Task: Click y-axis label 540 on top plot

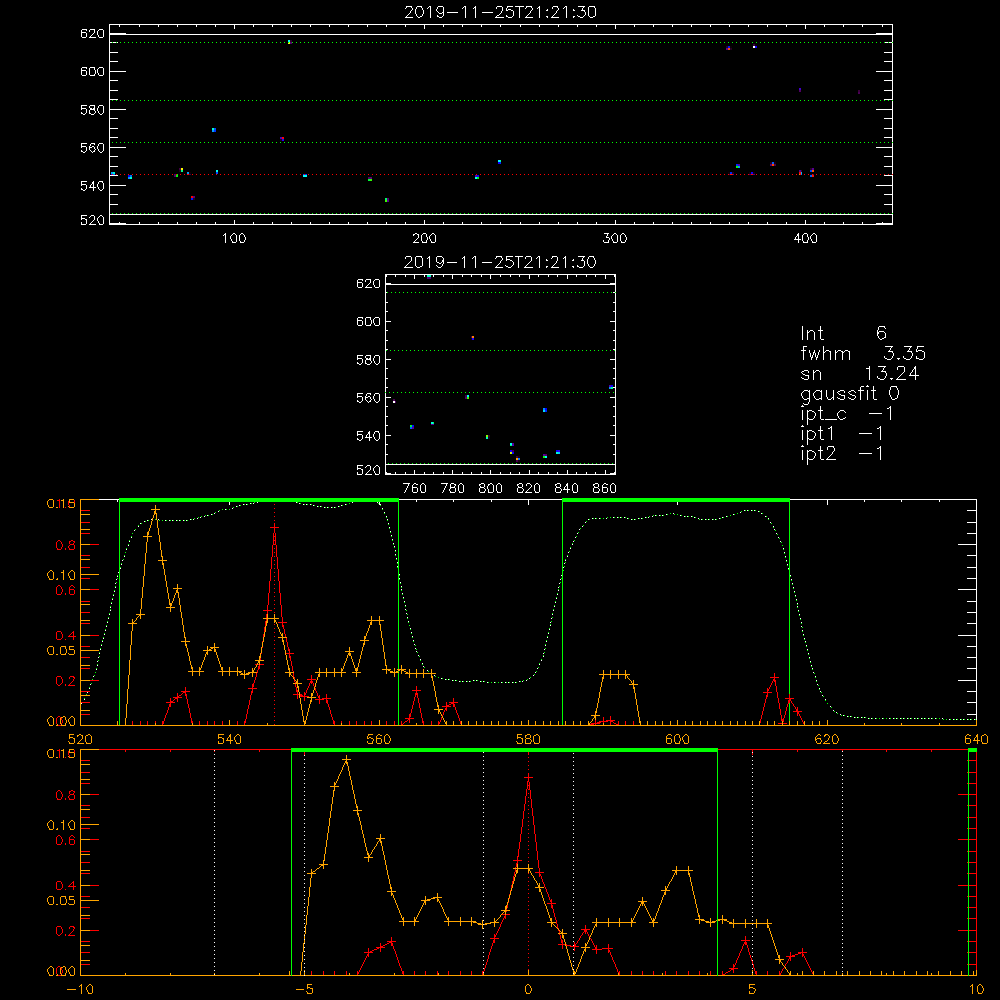Action: [x=92, y=186]
